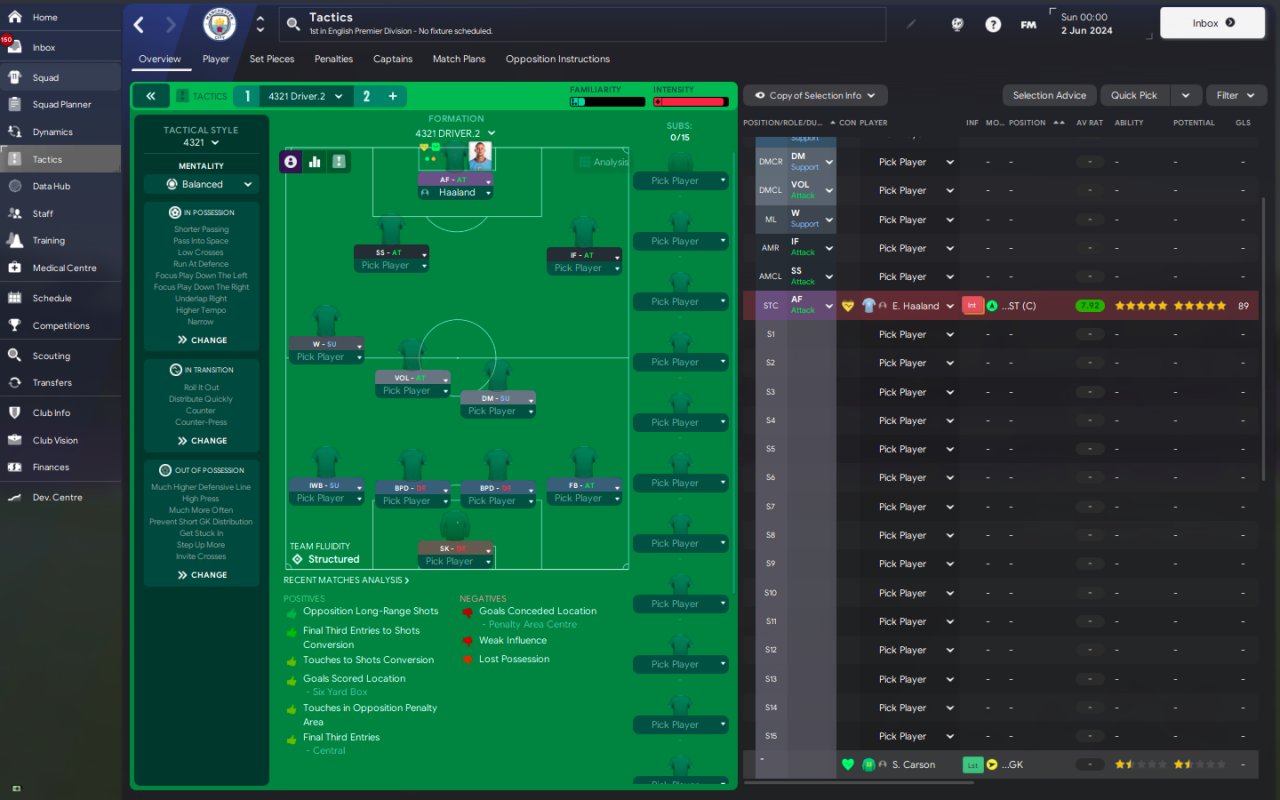
Task: Open the Competitions trophy icon
Action: tap(14, 325)
